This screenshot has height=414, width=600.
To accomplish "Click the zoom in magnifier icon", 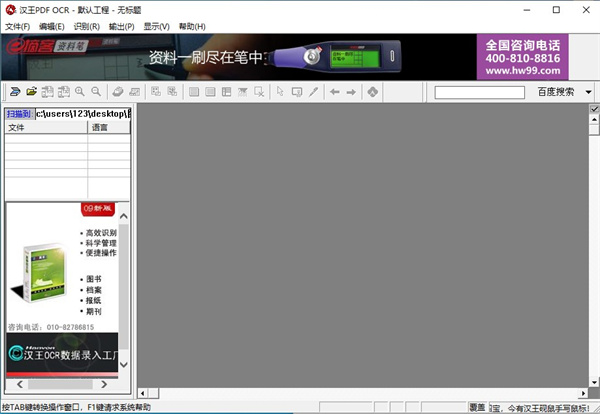I will click(x=80, y=92).
